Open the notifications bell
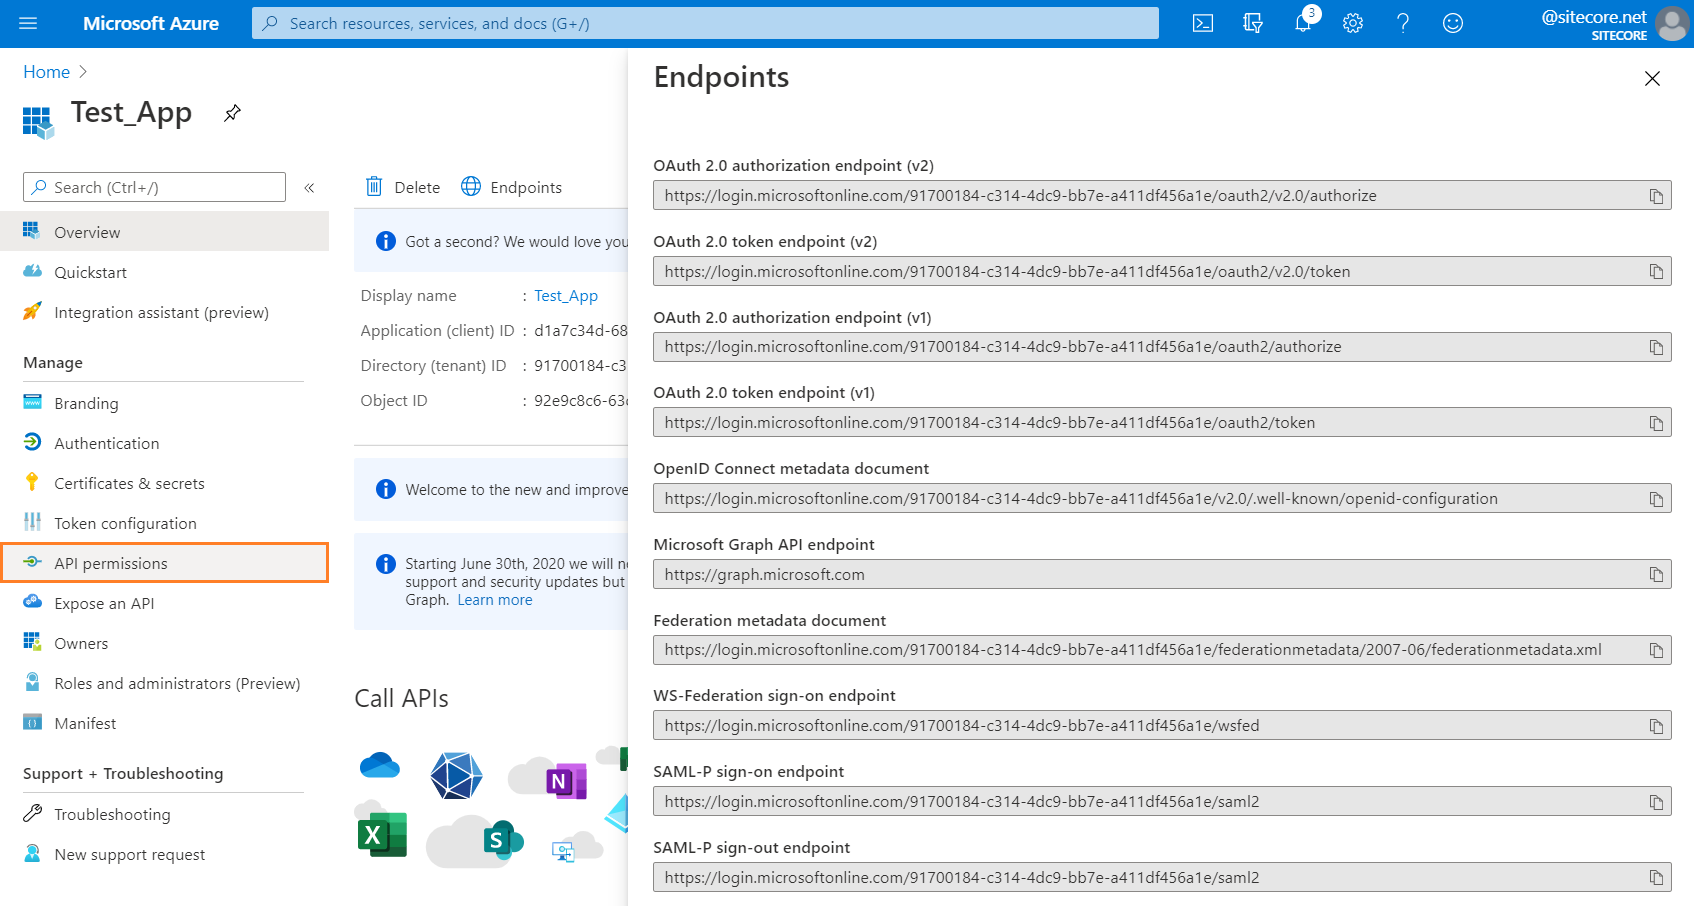 click(1303, 23)
